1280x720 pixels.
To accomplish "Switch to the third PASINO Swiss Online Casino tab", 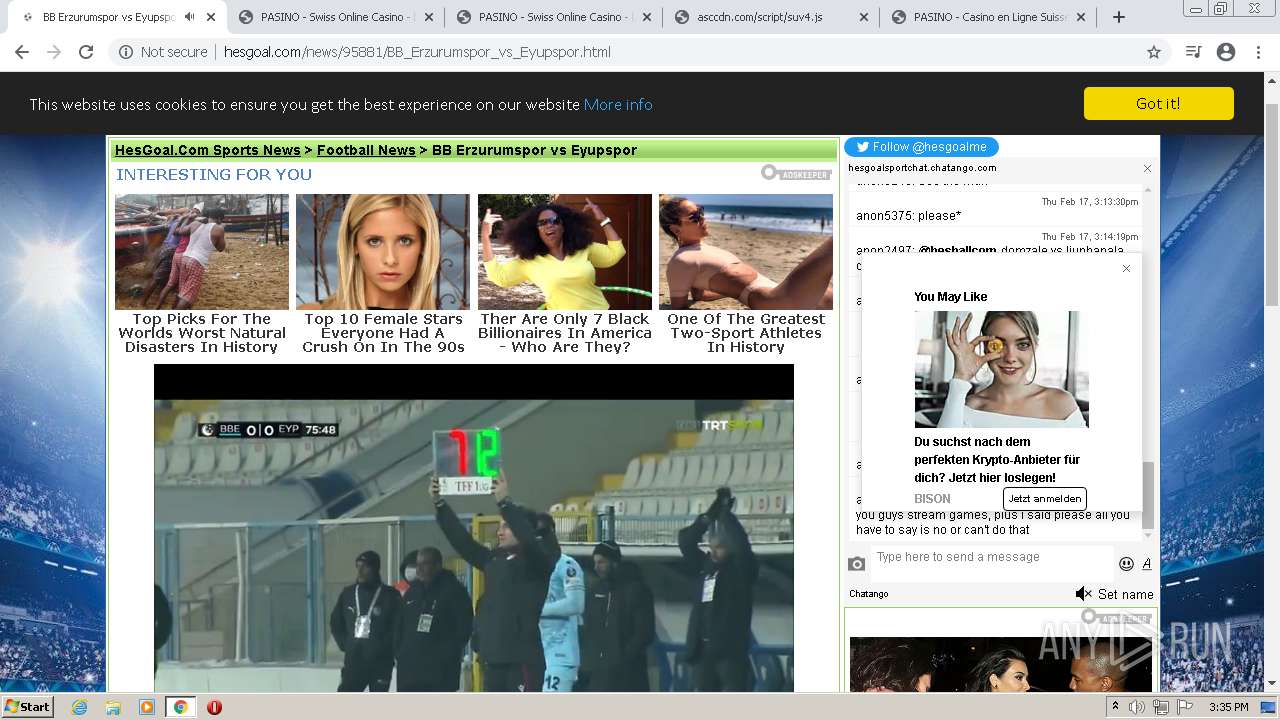I will pos(553,17).
